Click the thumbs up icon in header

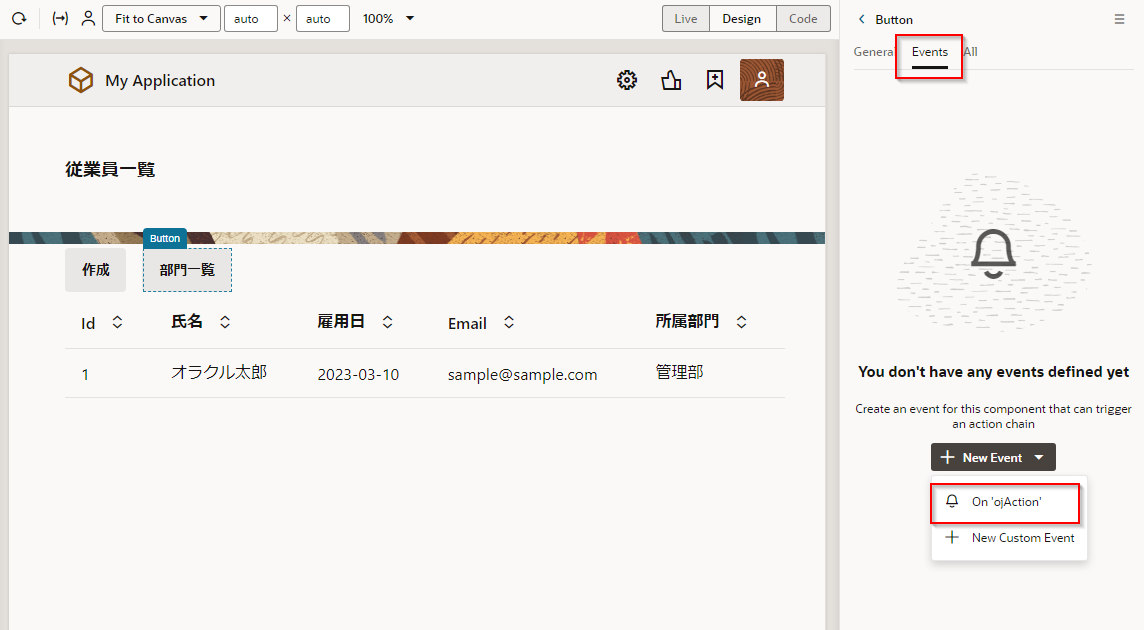pyautogui.click(x=671, y=81)
